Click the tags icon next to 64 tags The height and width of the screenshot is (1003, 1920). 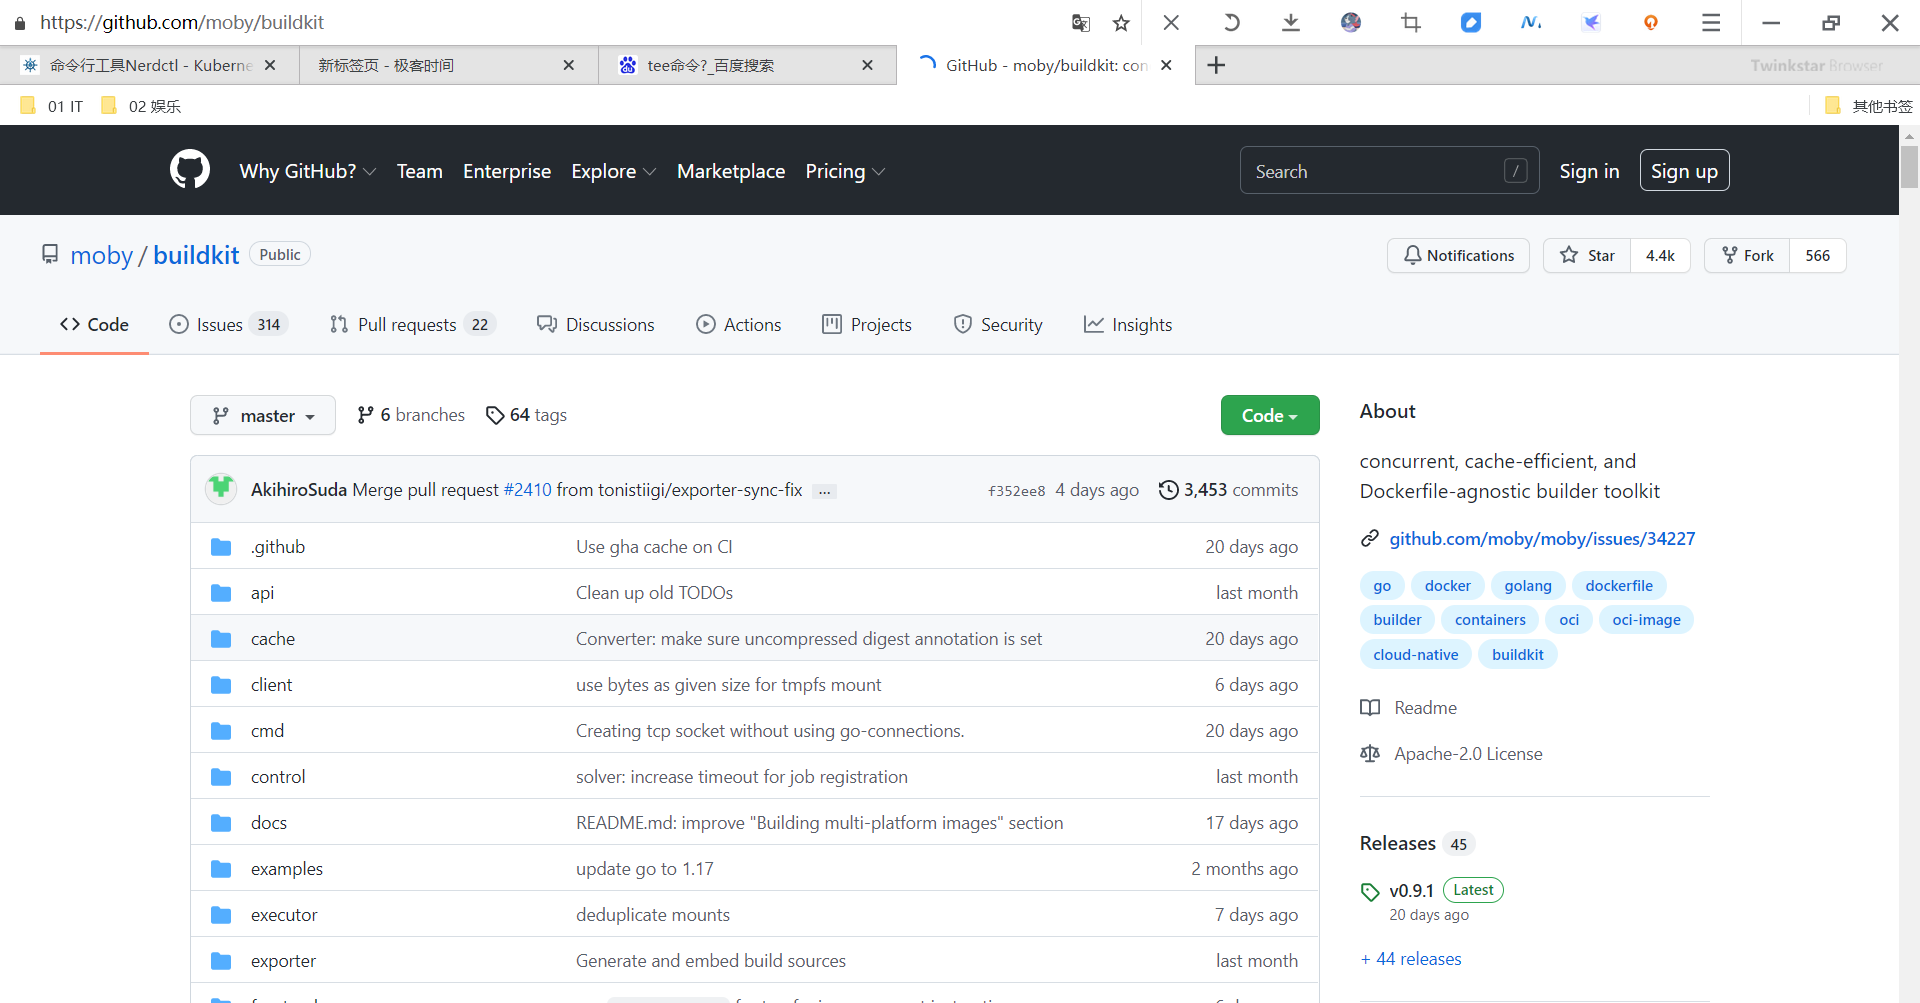point(495,415)
